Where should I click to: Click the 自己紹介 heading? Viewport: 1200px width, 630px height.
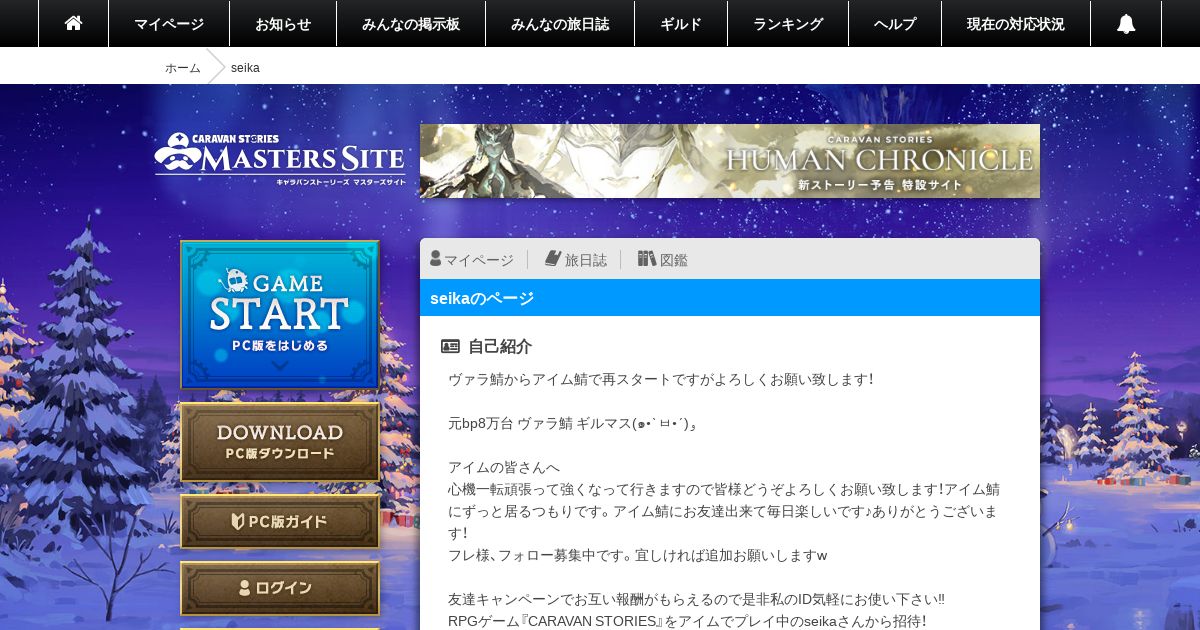(500, 347)
